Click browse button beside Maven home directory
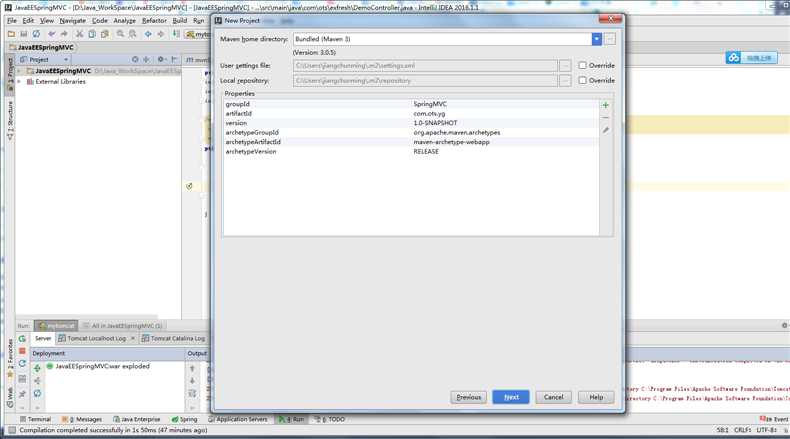Image resolution: width=790 pixels, height=439 pixels. pyautogui.click(x=610, y=39)
